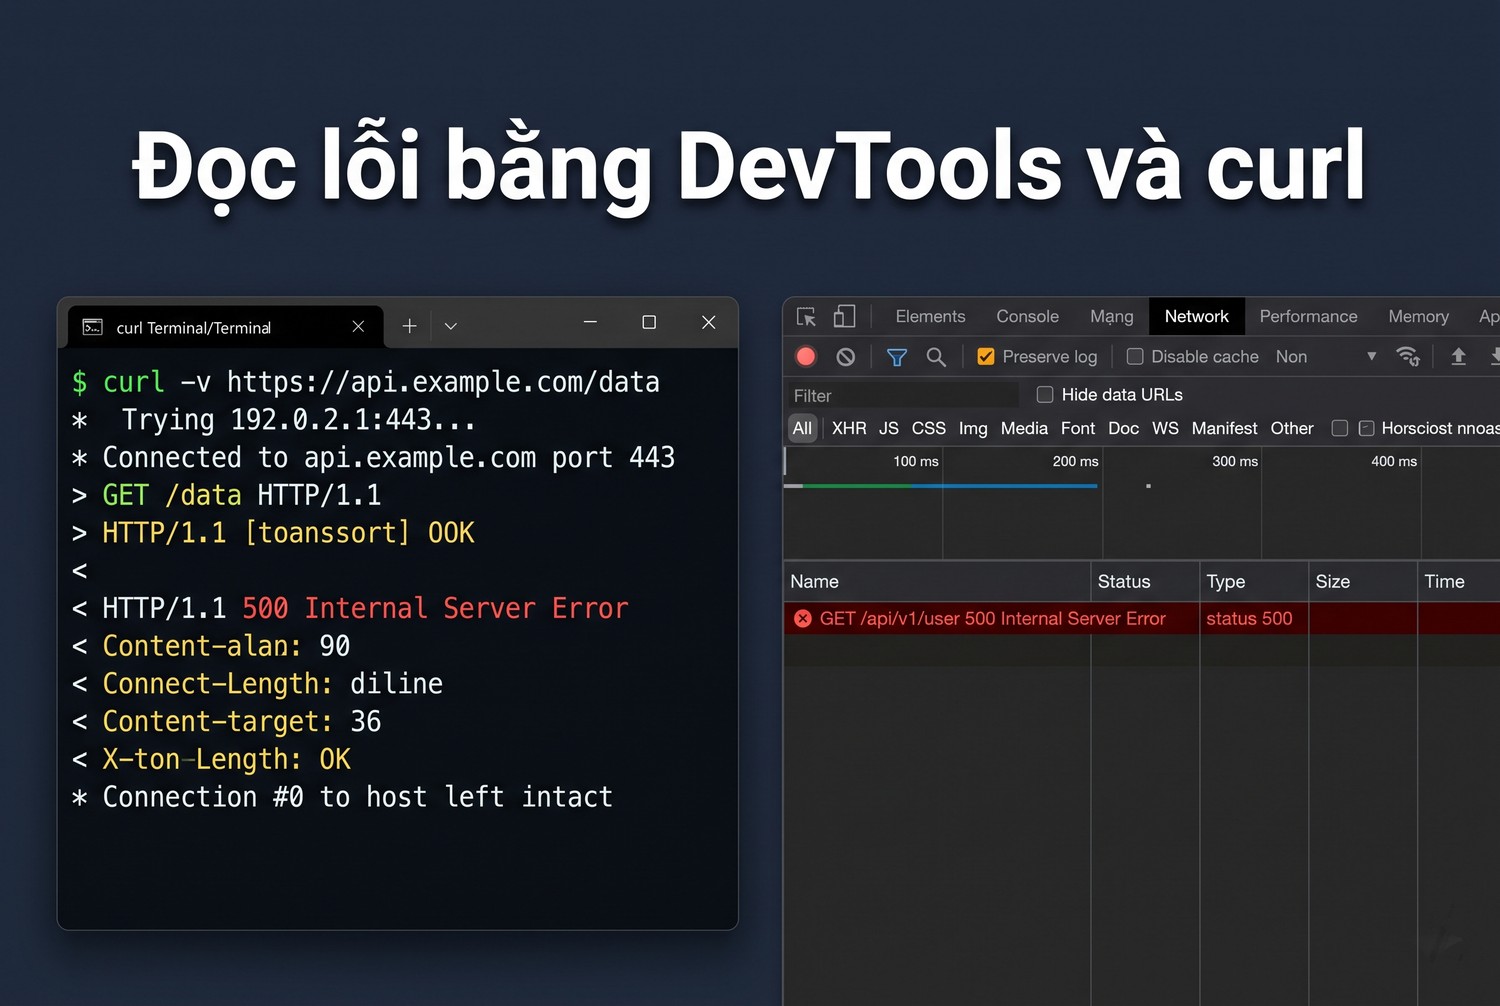Filter requests by CSS
The width and height of the screenshot is (1500, 1006).
coord(929,428)
